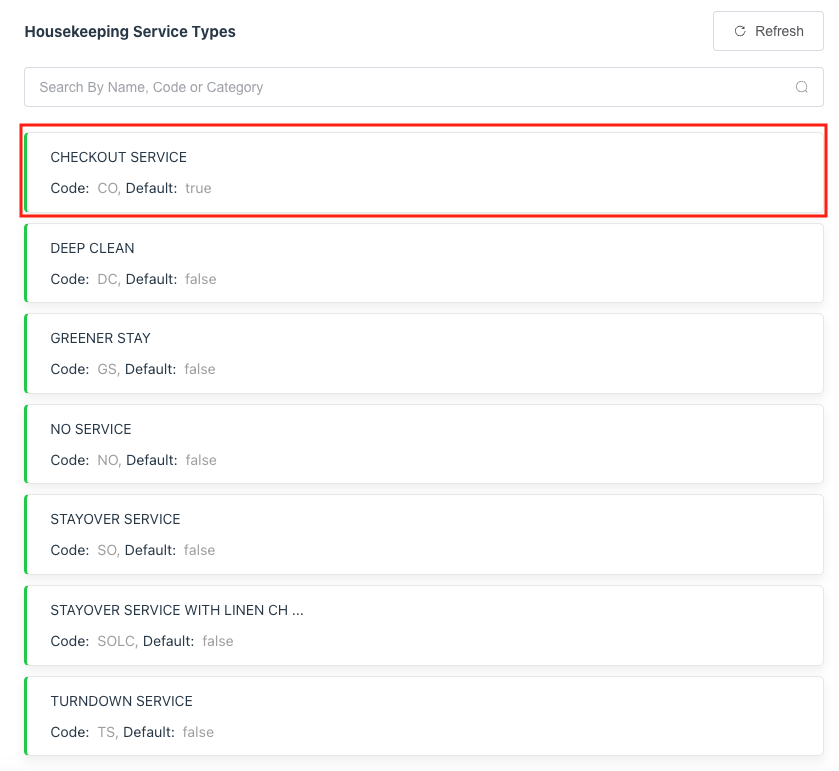Viewport: 839px width, 771px height.
Task: Select the GREENER STAY entry title
Action: [x=100, y=338]
